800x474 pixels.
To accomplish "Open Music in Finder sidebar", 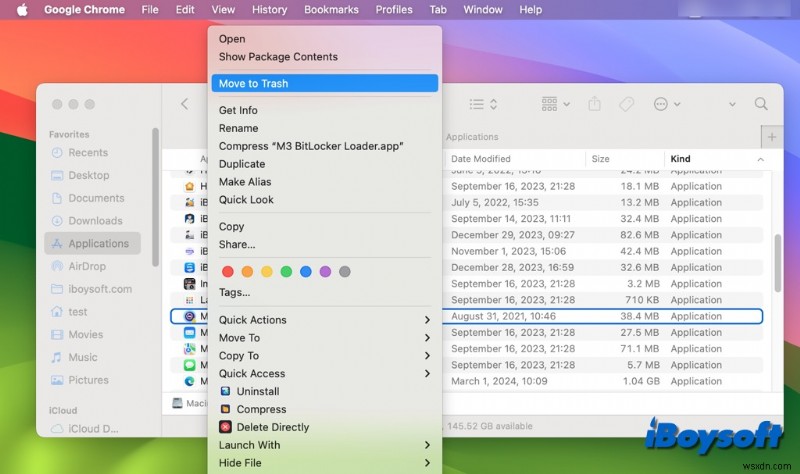I will coord(92,357).
